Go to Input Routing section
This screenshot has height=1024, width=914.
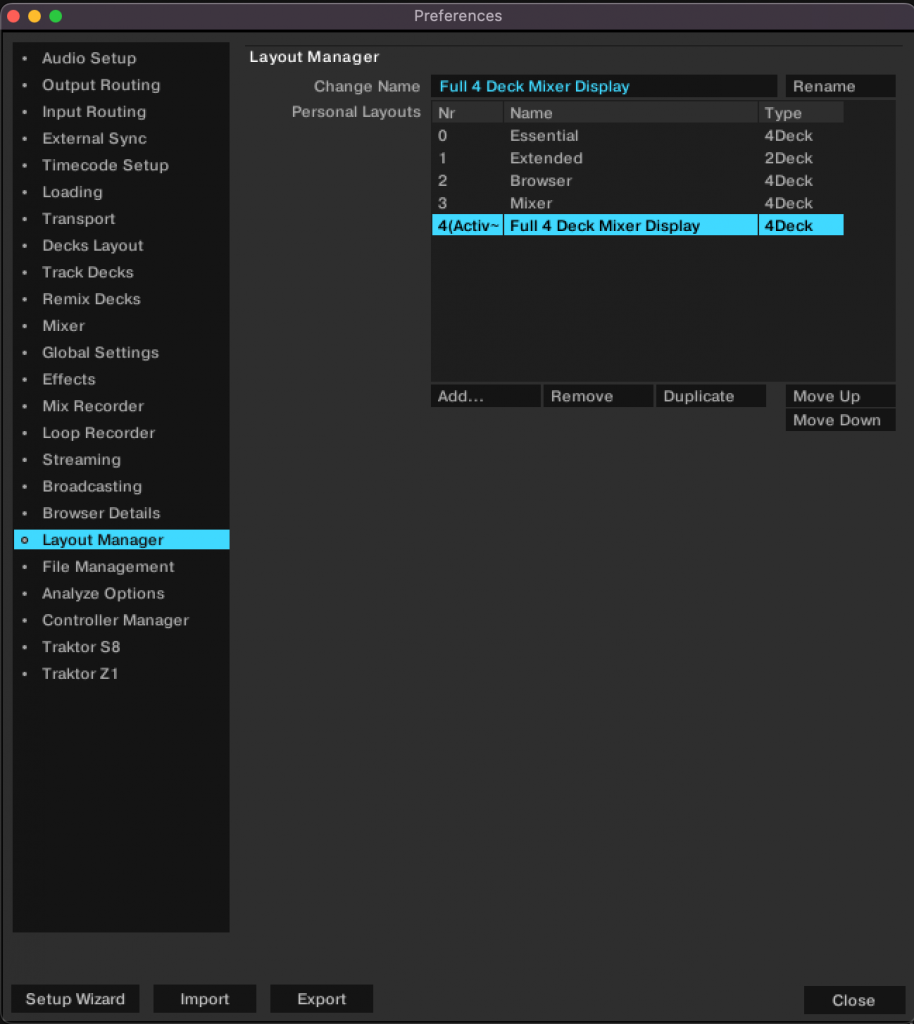coord(121,112)
